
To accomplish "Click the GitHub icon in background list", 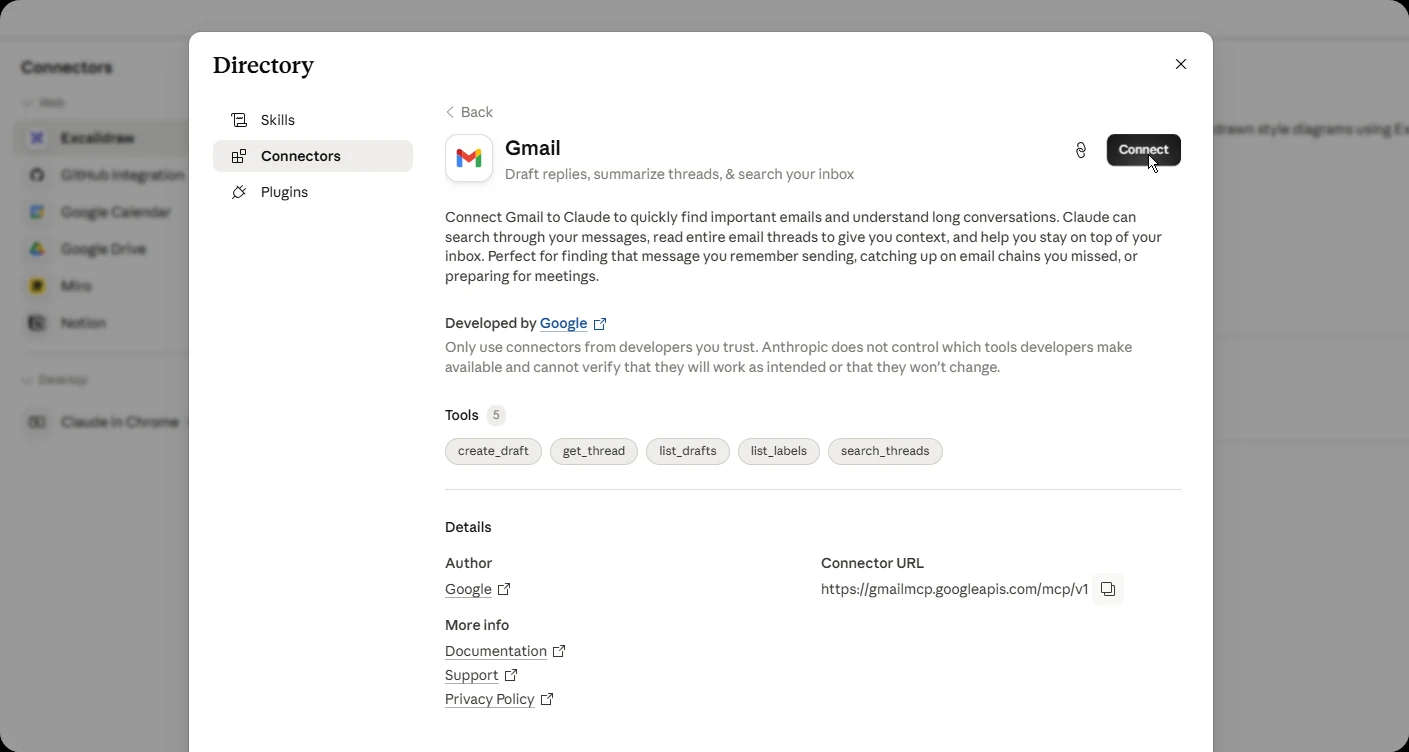I will 37,175.
